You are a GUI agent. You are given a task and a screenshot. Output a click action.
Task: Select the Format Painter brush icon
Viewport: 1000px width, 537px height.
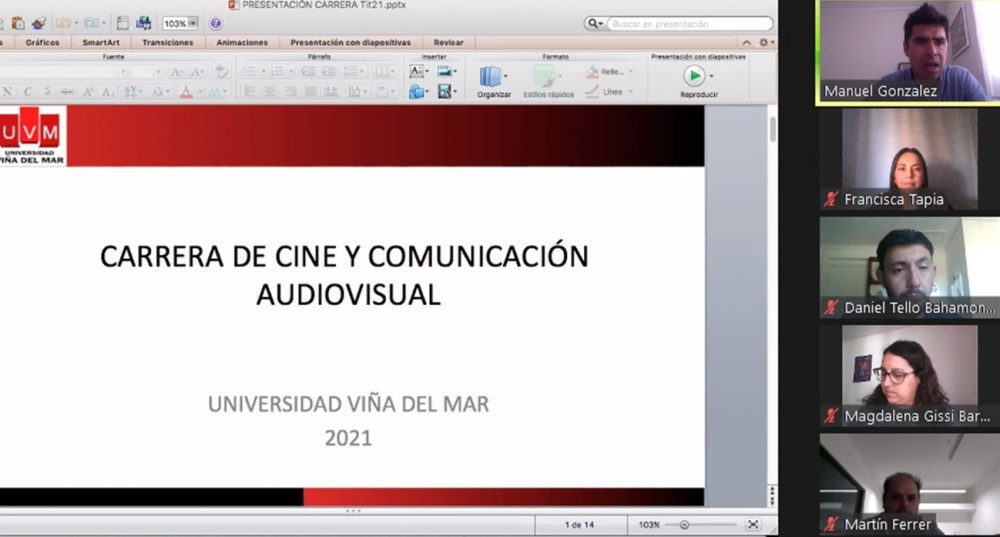(x=39, y=24)
